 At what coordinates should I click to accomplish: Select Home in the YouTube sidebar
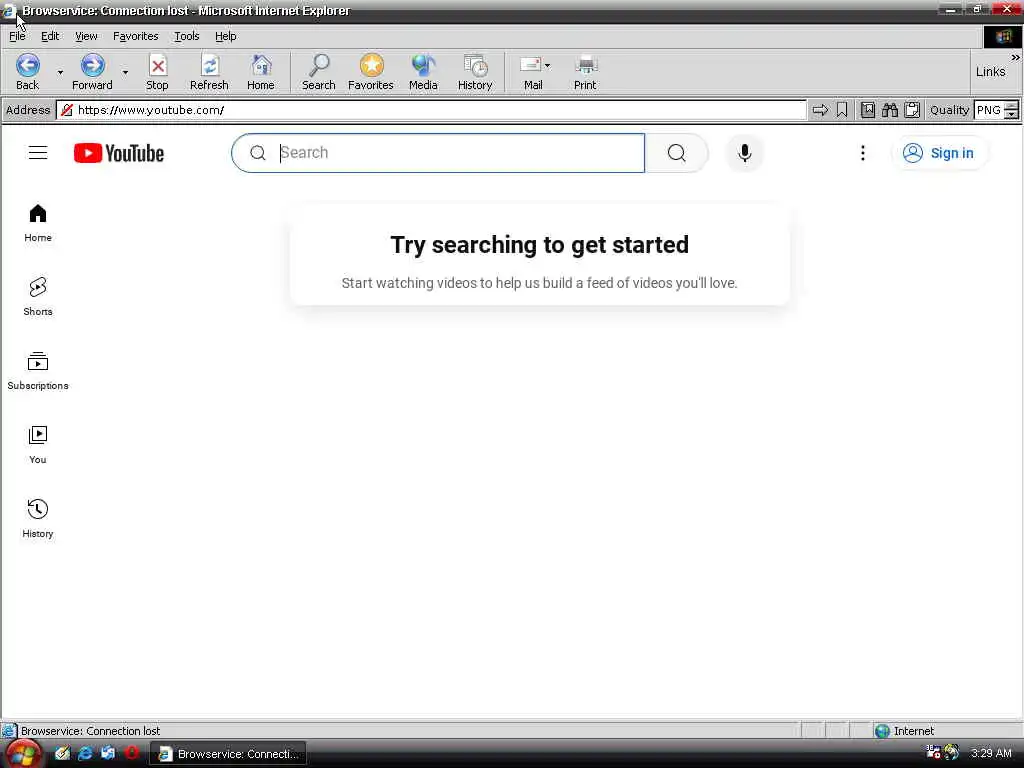pyautogui.click(x=38, y=223)
